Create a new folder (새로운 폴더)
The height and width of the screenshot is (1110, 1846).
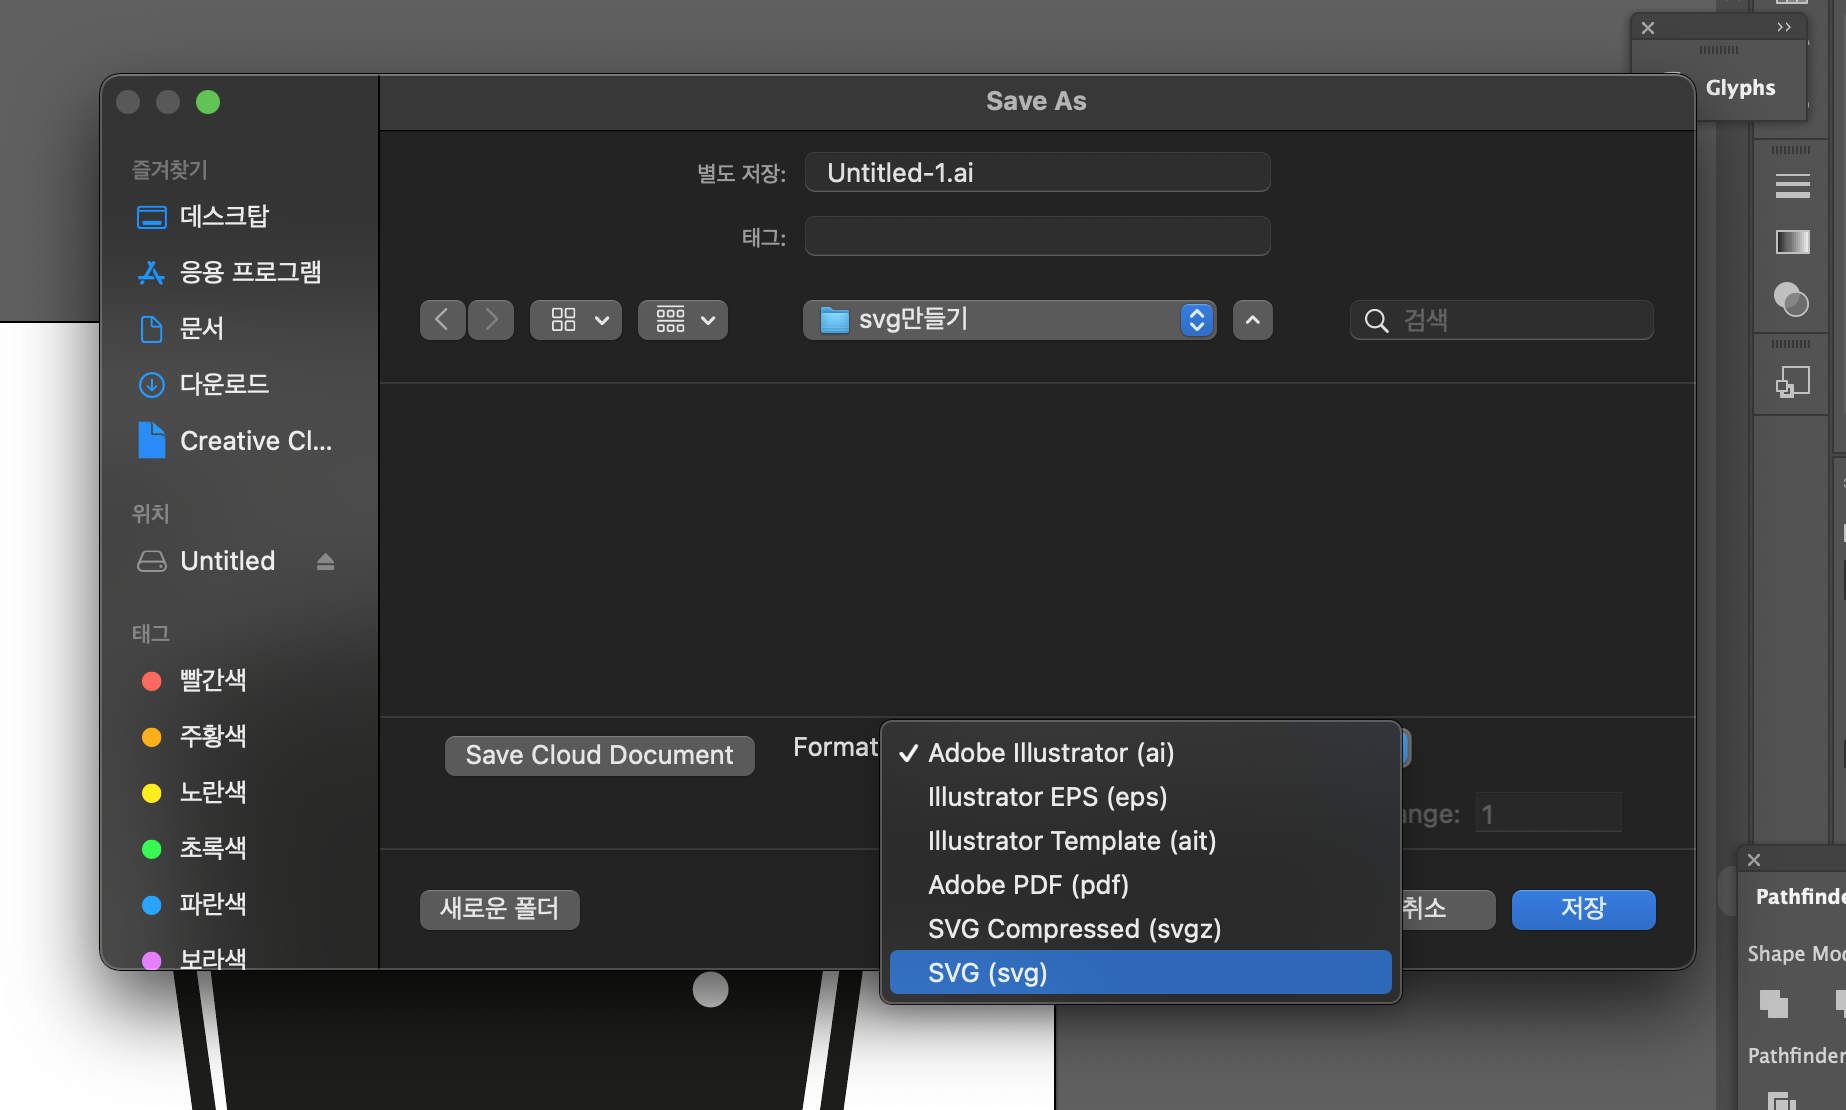(x=500, y=909)
